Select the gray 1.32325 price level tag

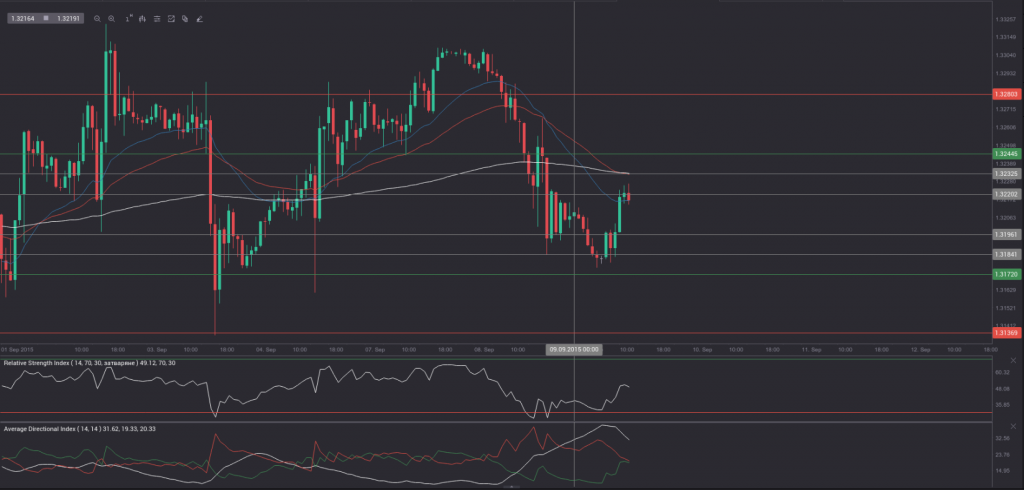coord(1006,174)
